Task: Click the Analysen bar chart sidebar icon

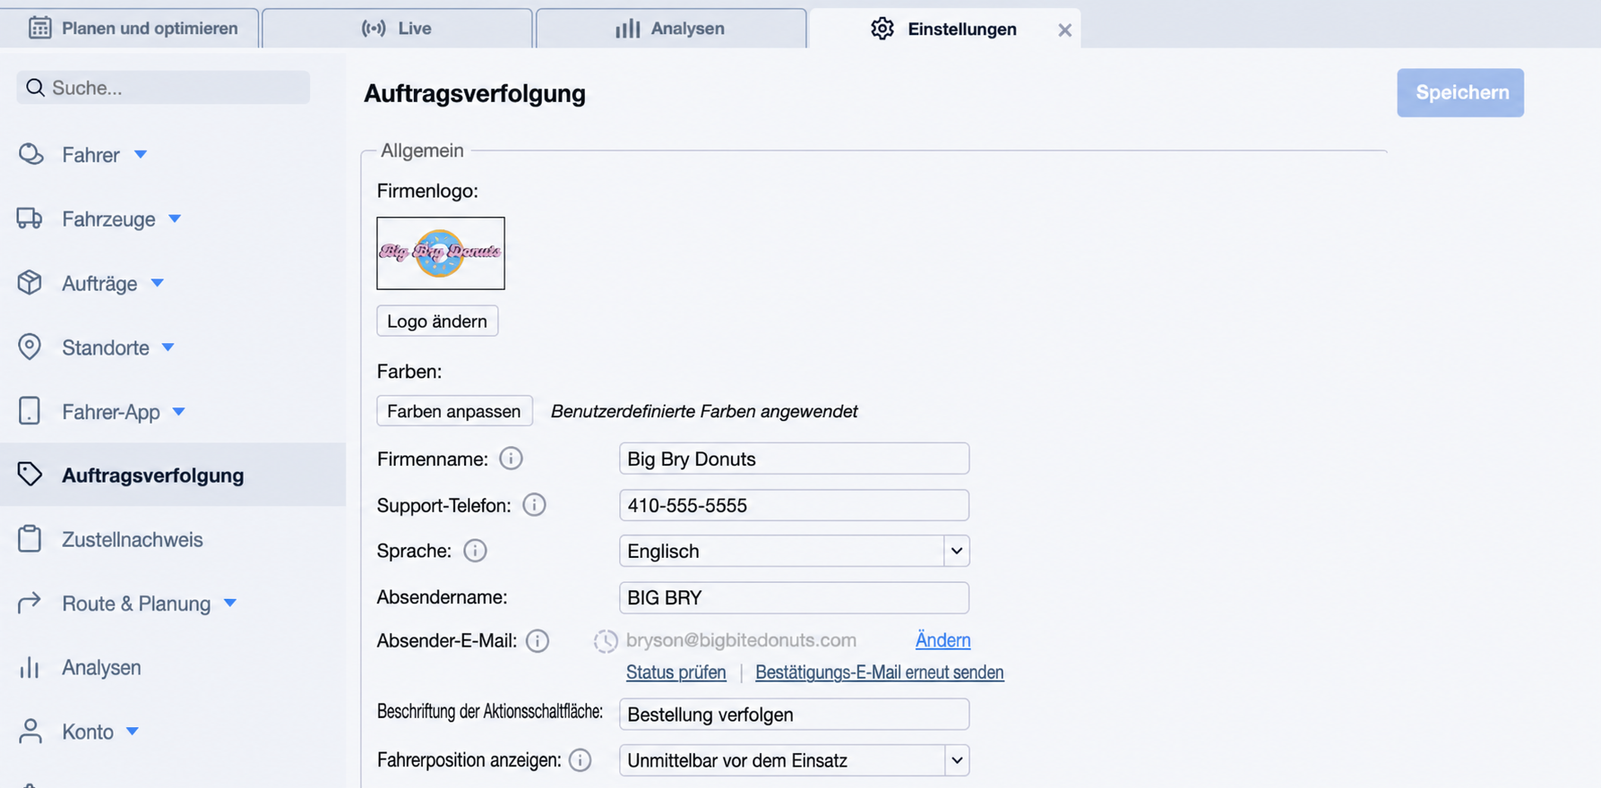Action: (30, 667)
